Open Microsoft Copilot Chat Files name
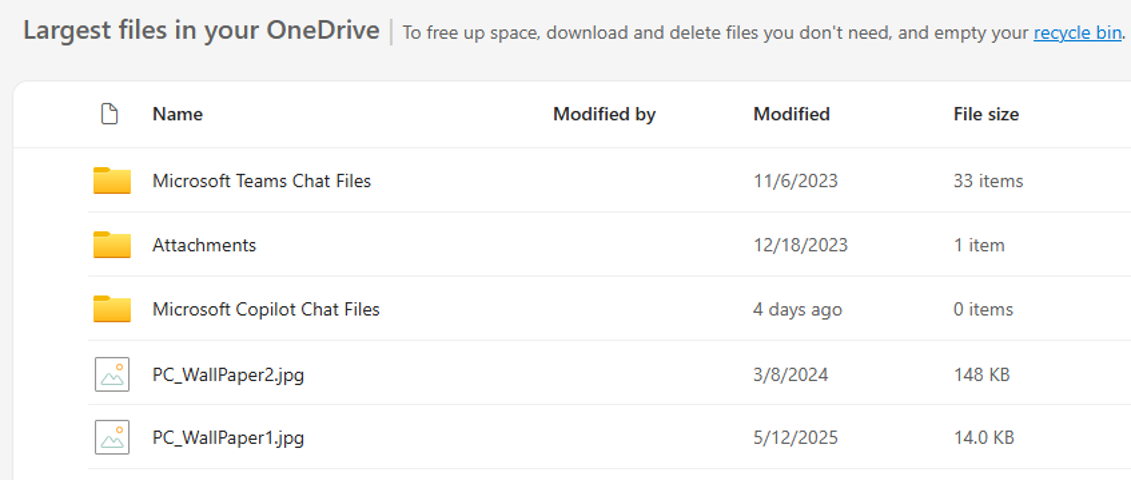This screenshot has height=480, width=1131. pos(266,310)
